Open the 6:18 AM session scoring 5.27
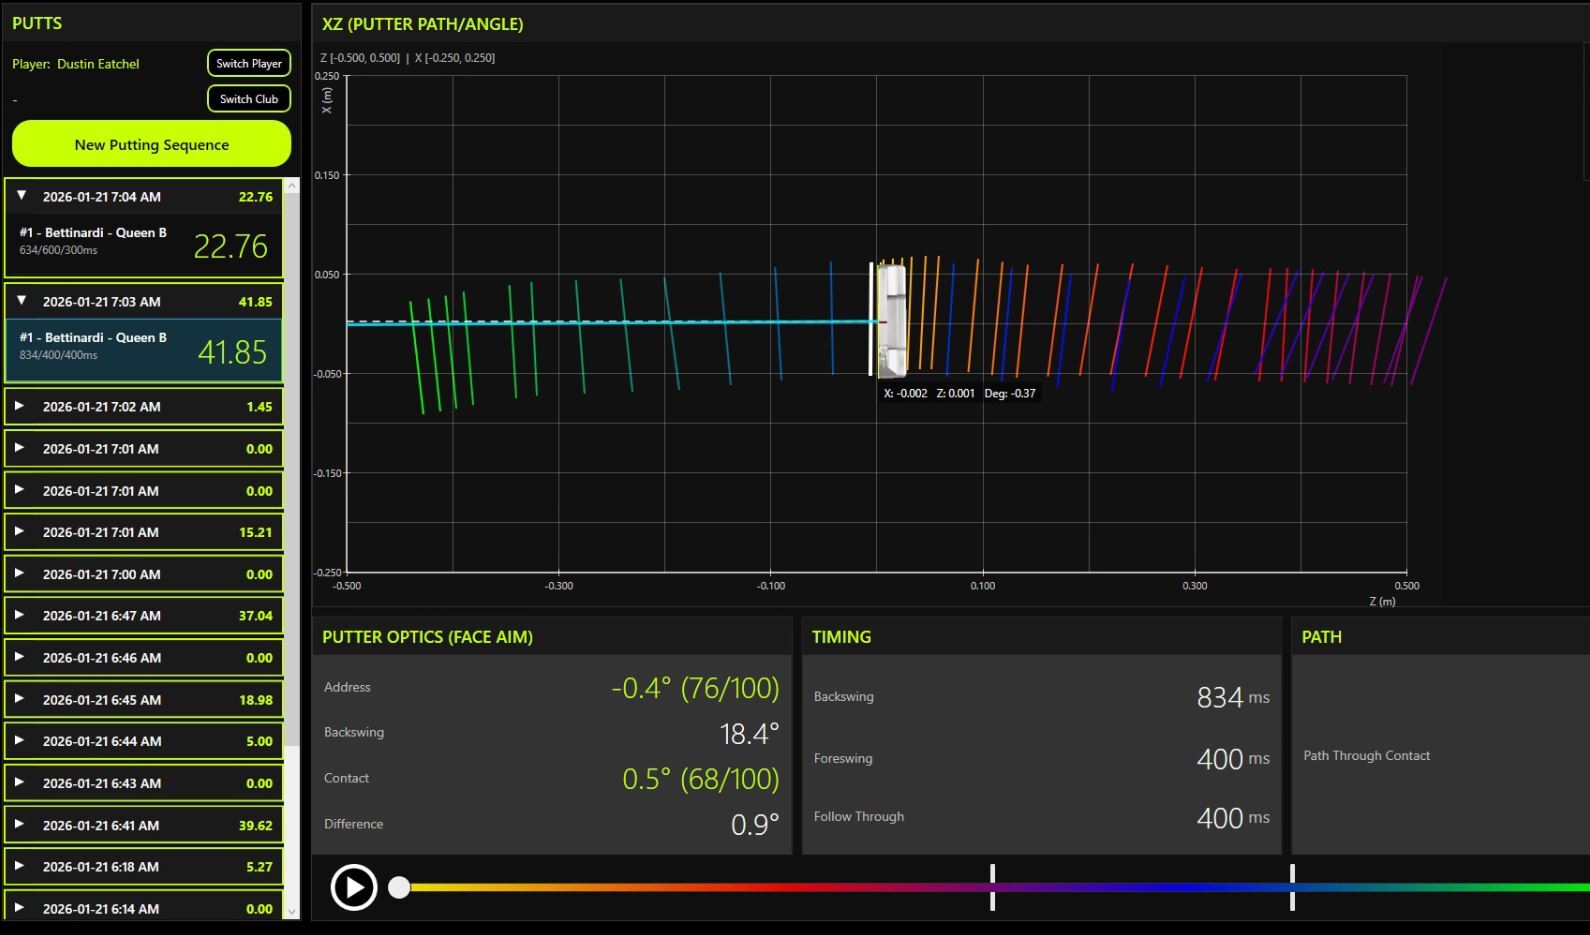1590x935 pixels. 19,867
